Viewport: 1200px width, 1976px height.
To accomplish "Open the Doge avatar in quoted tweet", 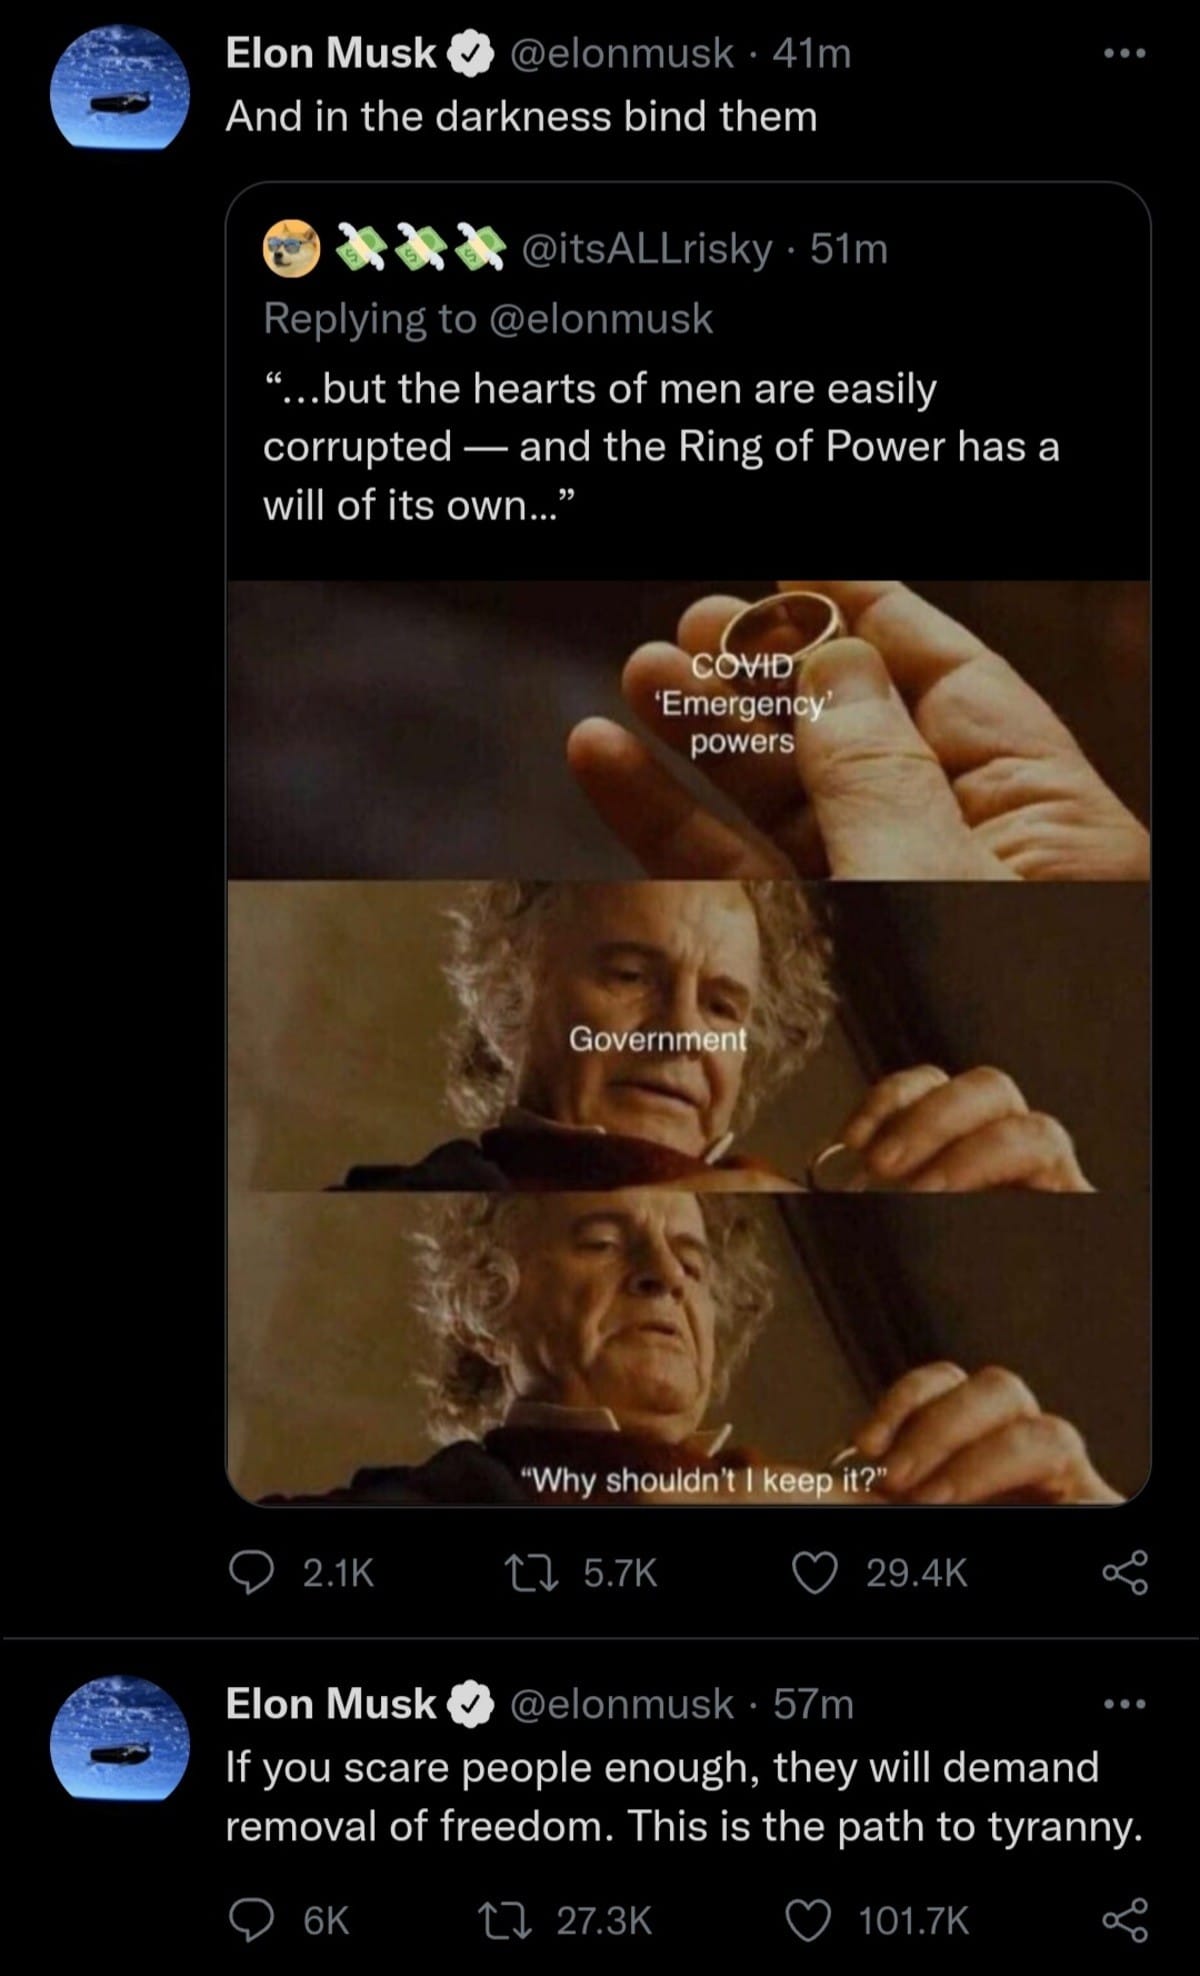I will (291, 248).
